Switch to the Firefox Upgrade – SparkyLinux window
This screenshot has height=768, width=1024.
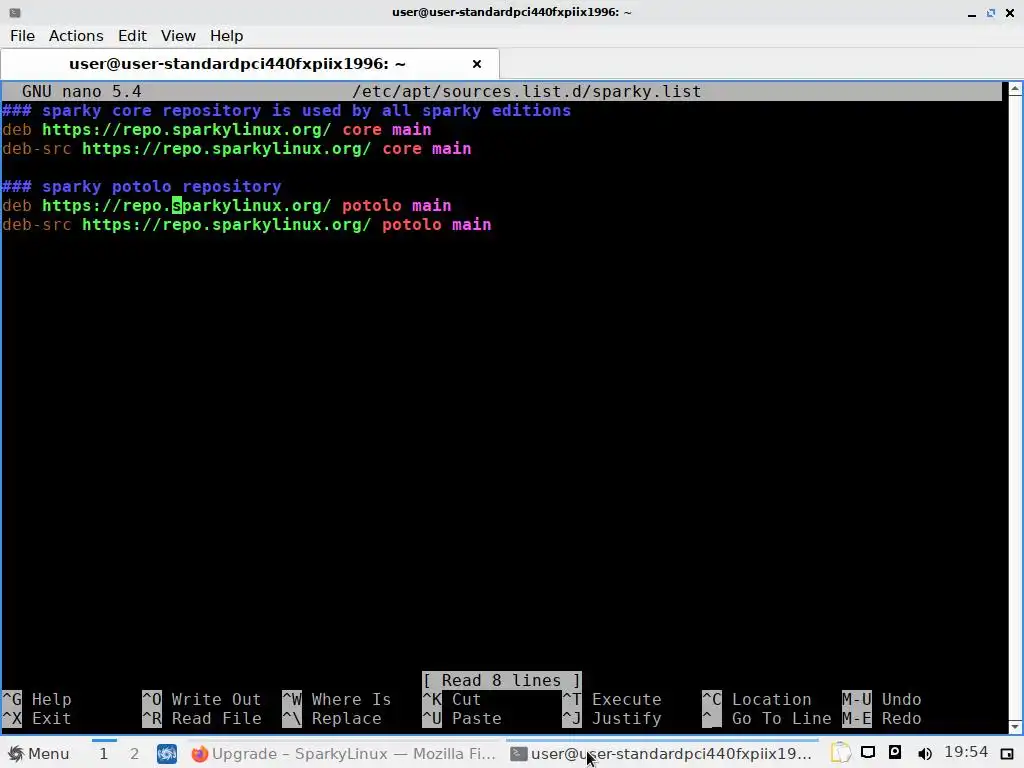344,754
